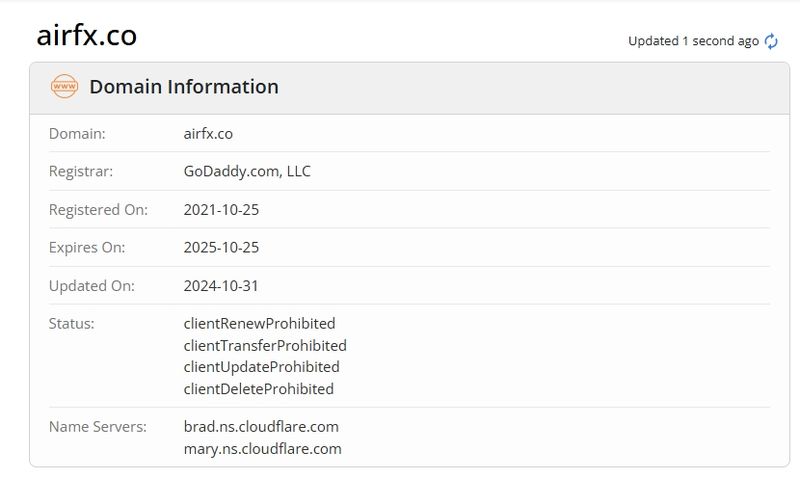Select the clientRenewProhibited status
The width and height of the screenshot is (800, 477).
[259, 323]
